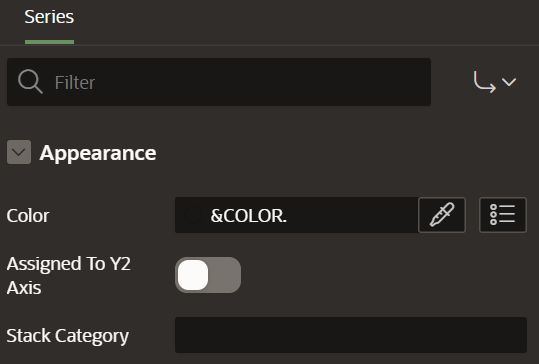The height and width of the screenshot is (364, 539).
Task: Click the Color property label
Action: [28, 216]
